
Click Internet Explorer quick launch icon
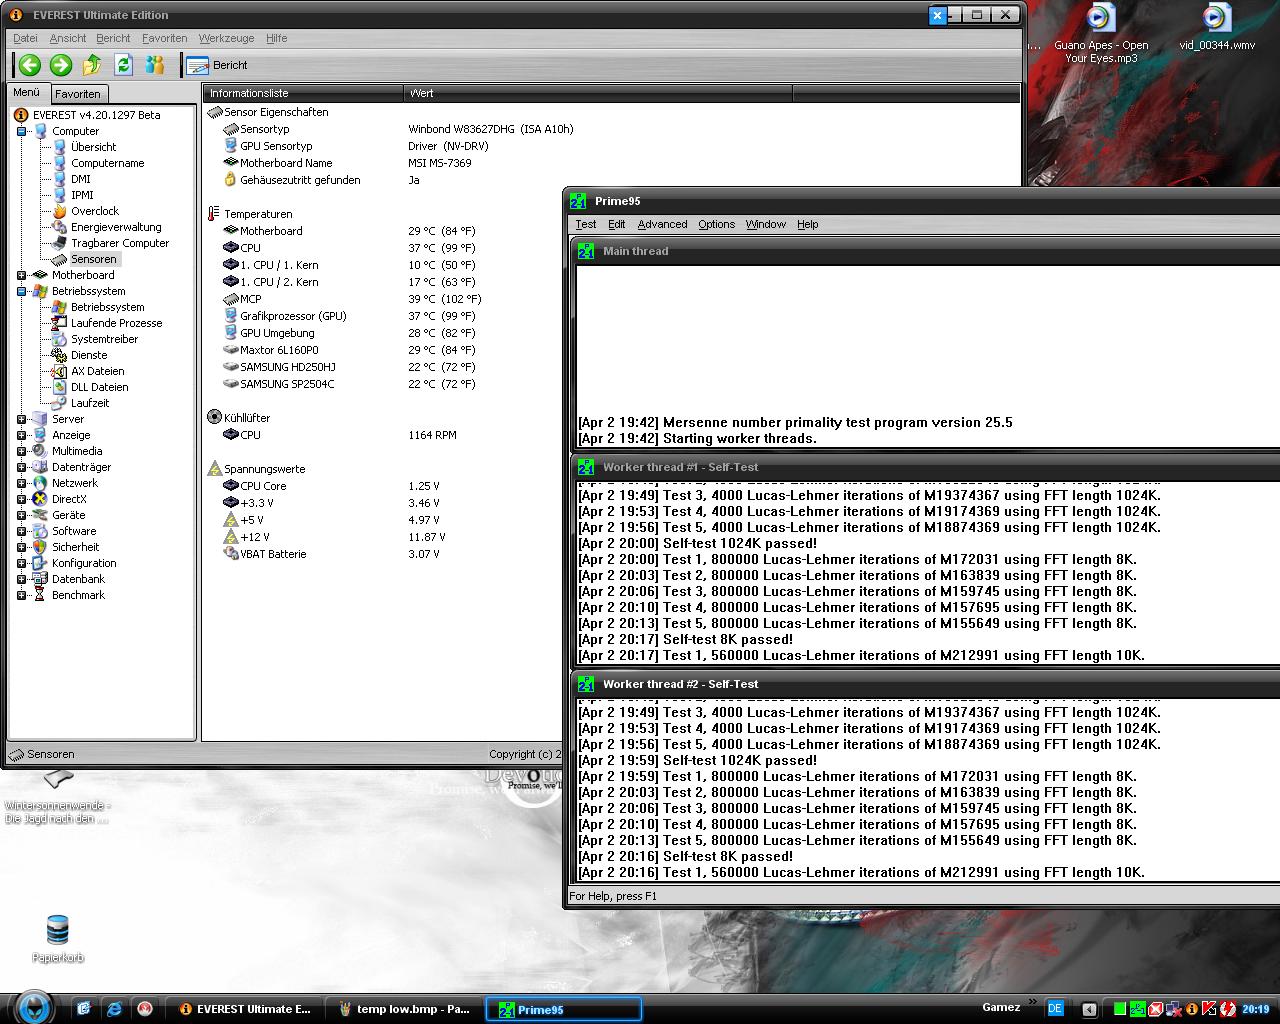115,1008
